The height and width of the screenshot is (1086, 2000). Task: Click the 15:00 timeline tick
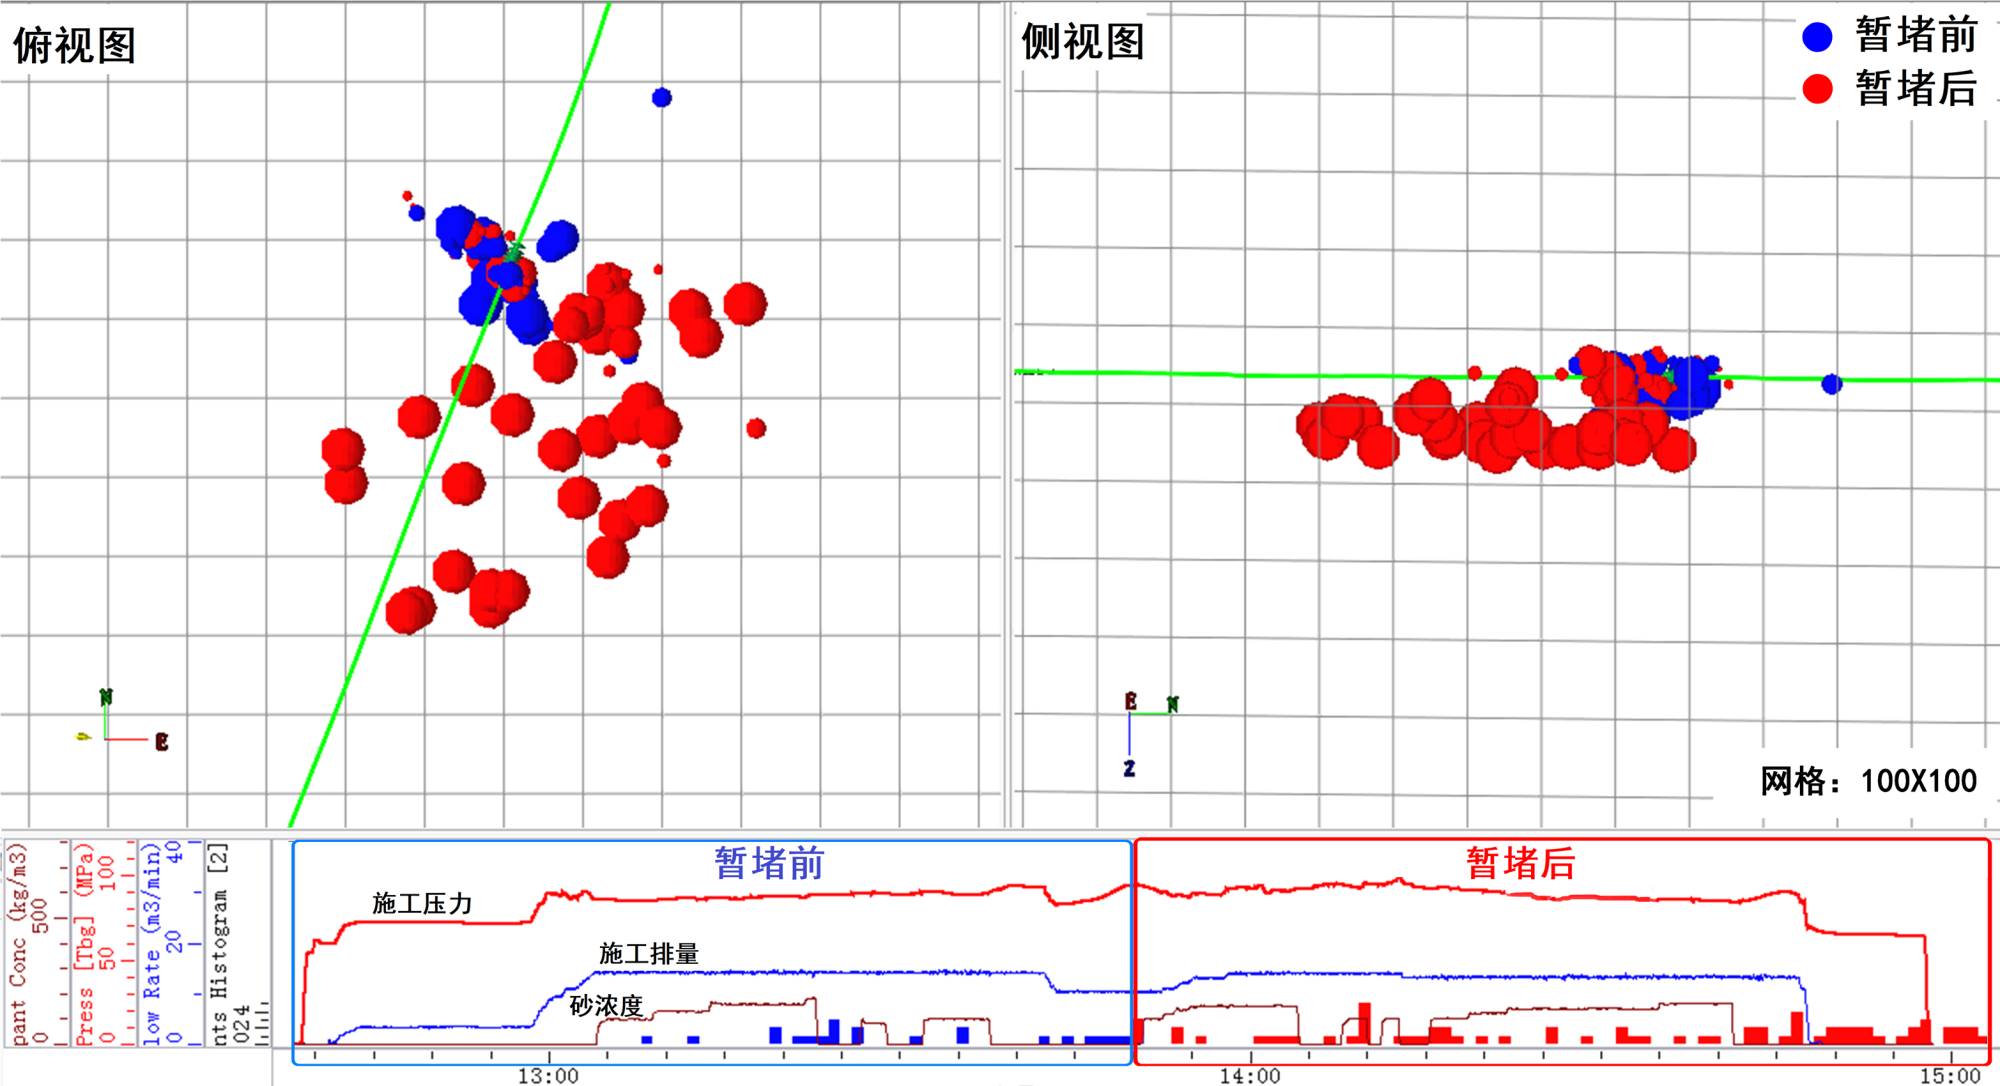click(1949, 1075)
